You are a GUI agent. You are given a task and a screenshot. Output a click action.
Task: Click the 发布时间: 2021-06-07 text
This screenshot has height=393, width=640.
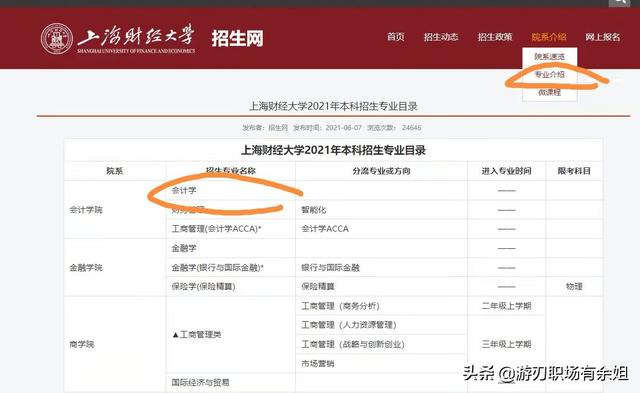327,128
